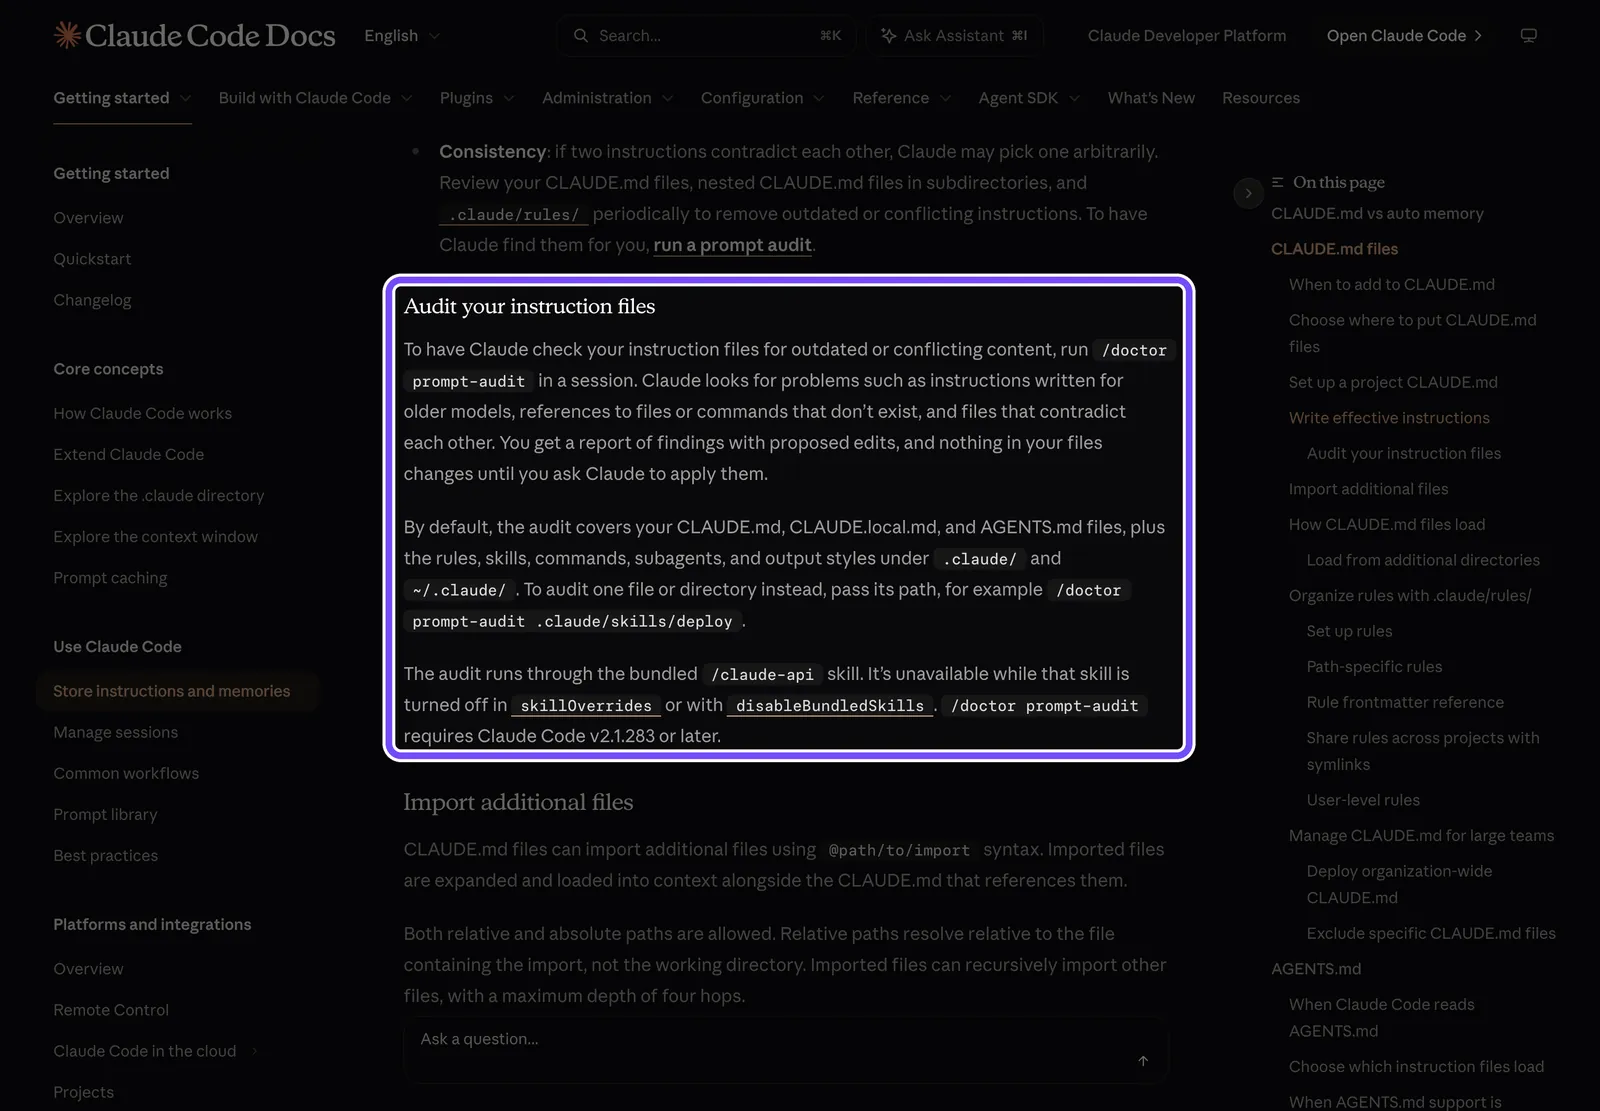Expand the Build with Claude Code menu
The height and width of the screenshot is (1111, 1600).
point(316,98)
